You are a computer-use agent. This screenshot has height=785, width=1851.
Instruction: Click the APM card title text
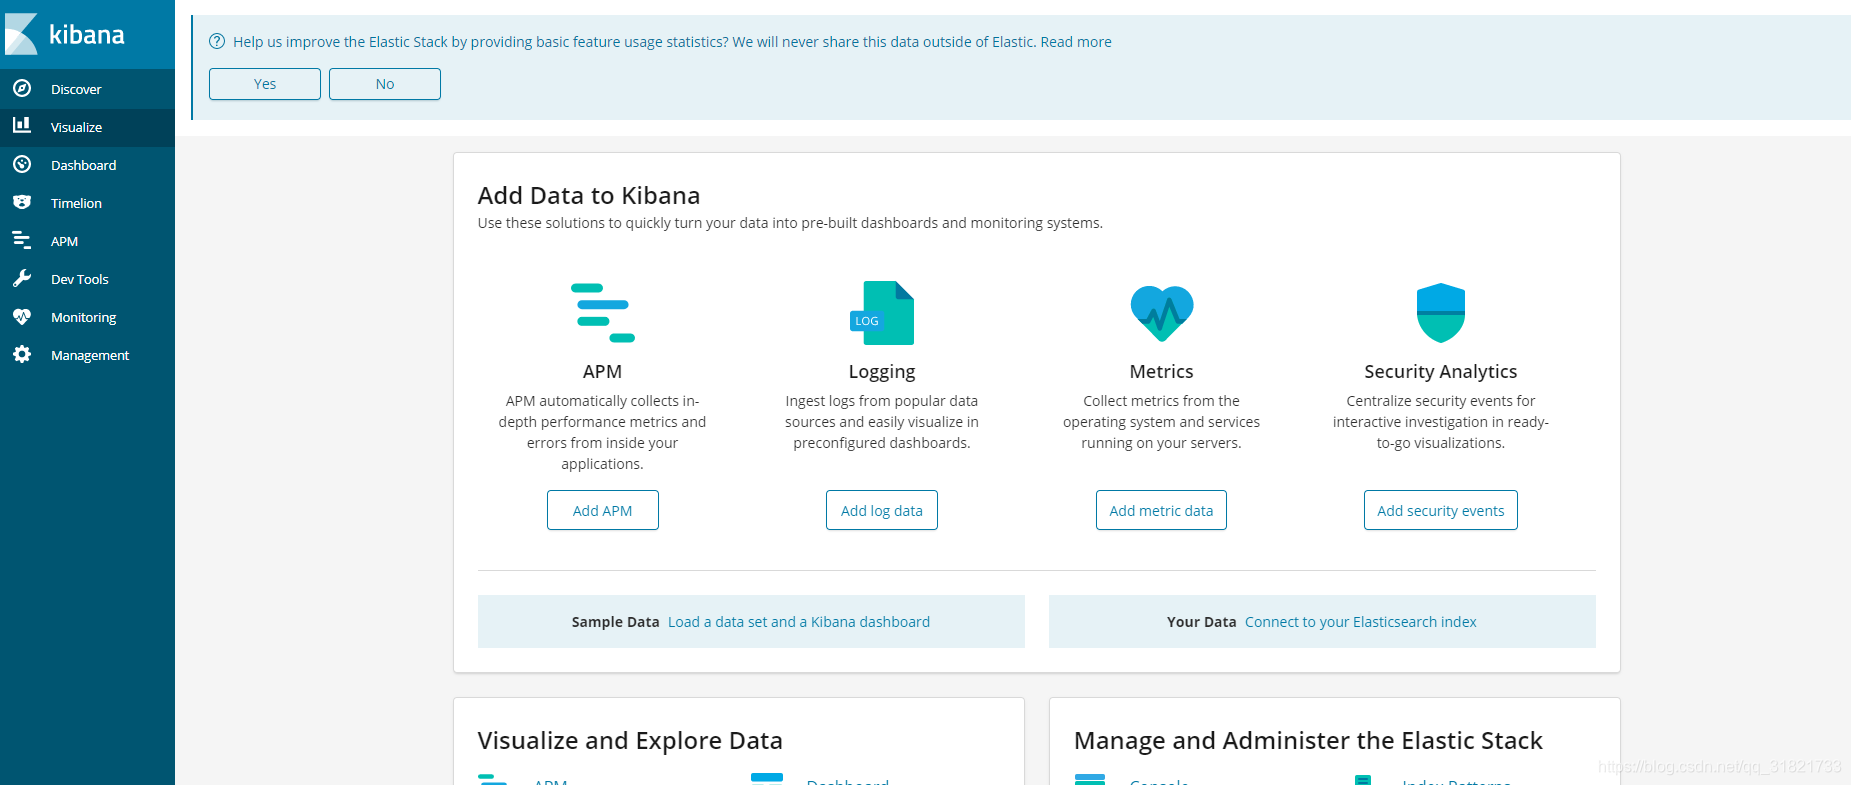(x=603, y=371)
